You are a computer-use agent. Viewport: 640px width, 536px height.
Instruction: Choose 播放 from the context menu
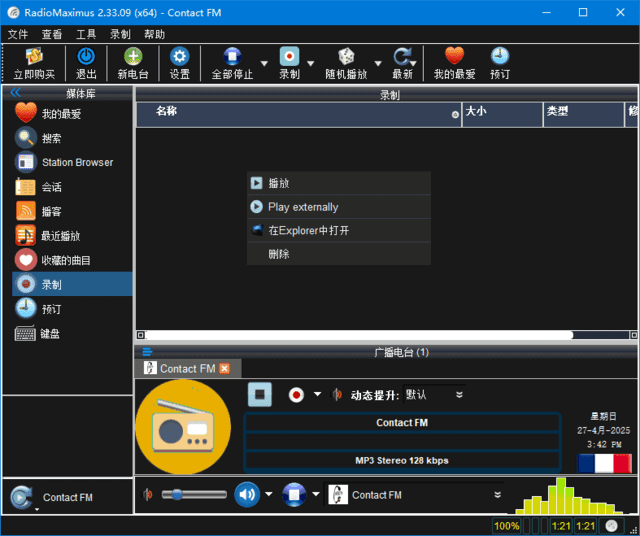pos(279,183)
